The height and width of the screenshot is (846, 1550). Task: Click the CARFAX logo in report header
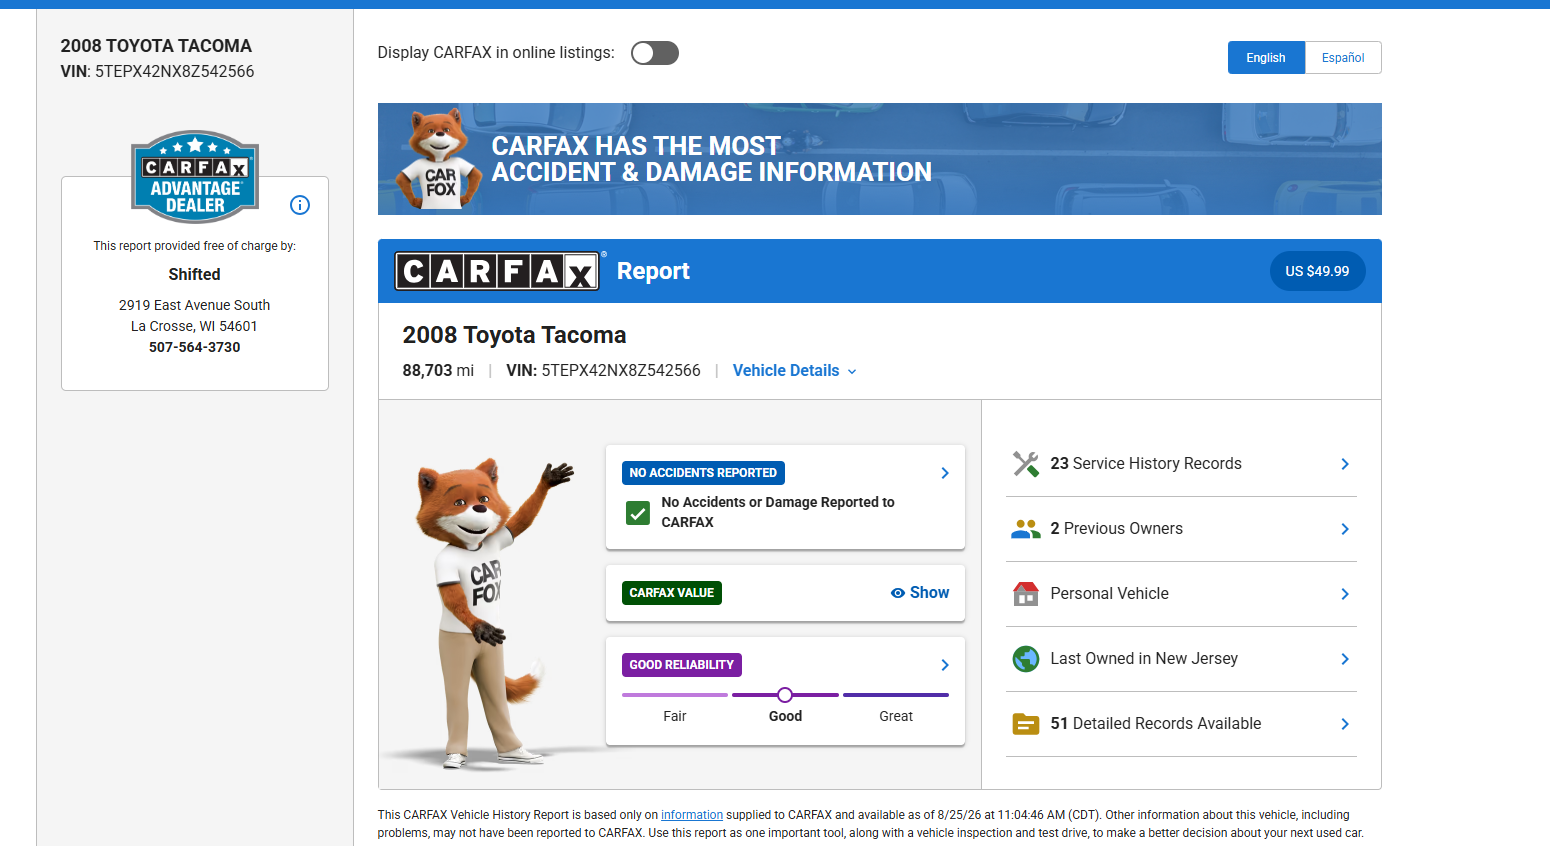[x=497, y=271]
